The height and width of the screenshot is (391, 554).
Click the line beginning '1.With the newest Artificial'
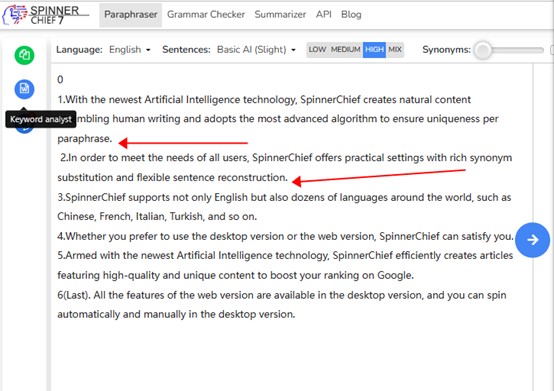pyautogui.click(x=264, y=100)
